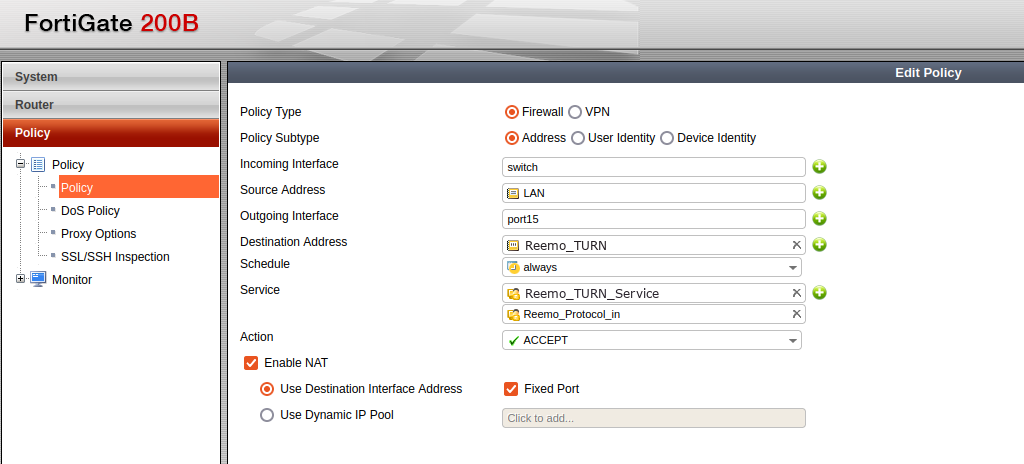Click green plus next to Destination Address
The width and height of the screenshot is (1024, 464).
[819, 245]
